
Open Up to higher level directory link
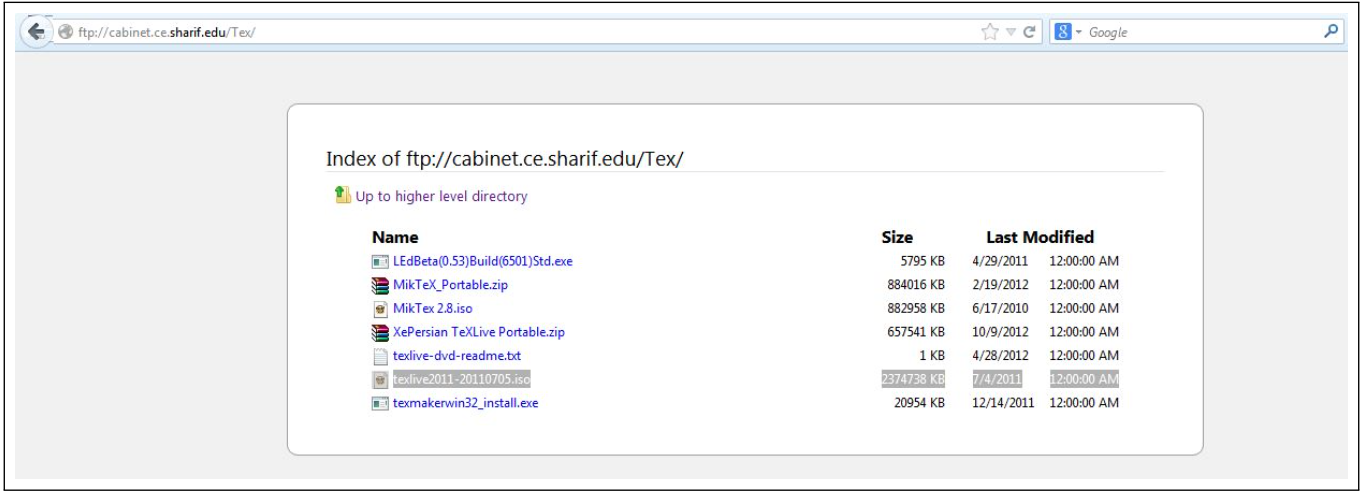click(x=441, y=196)
